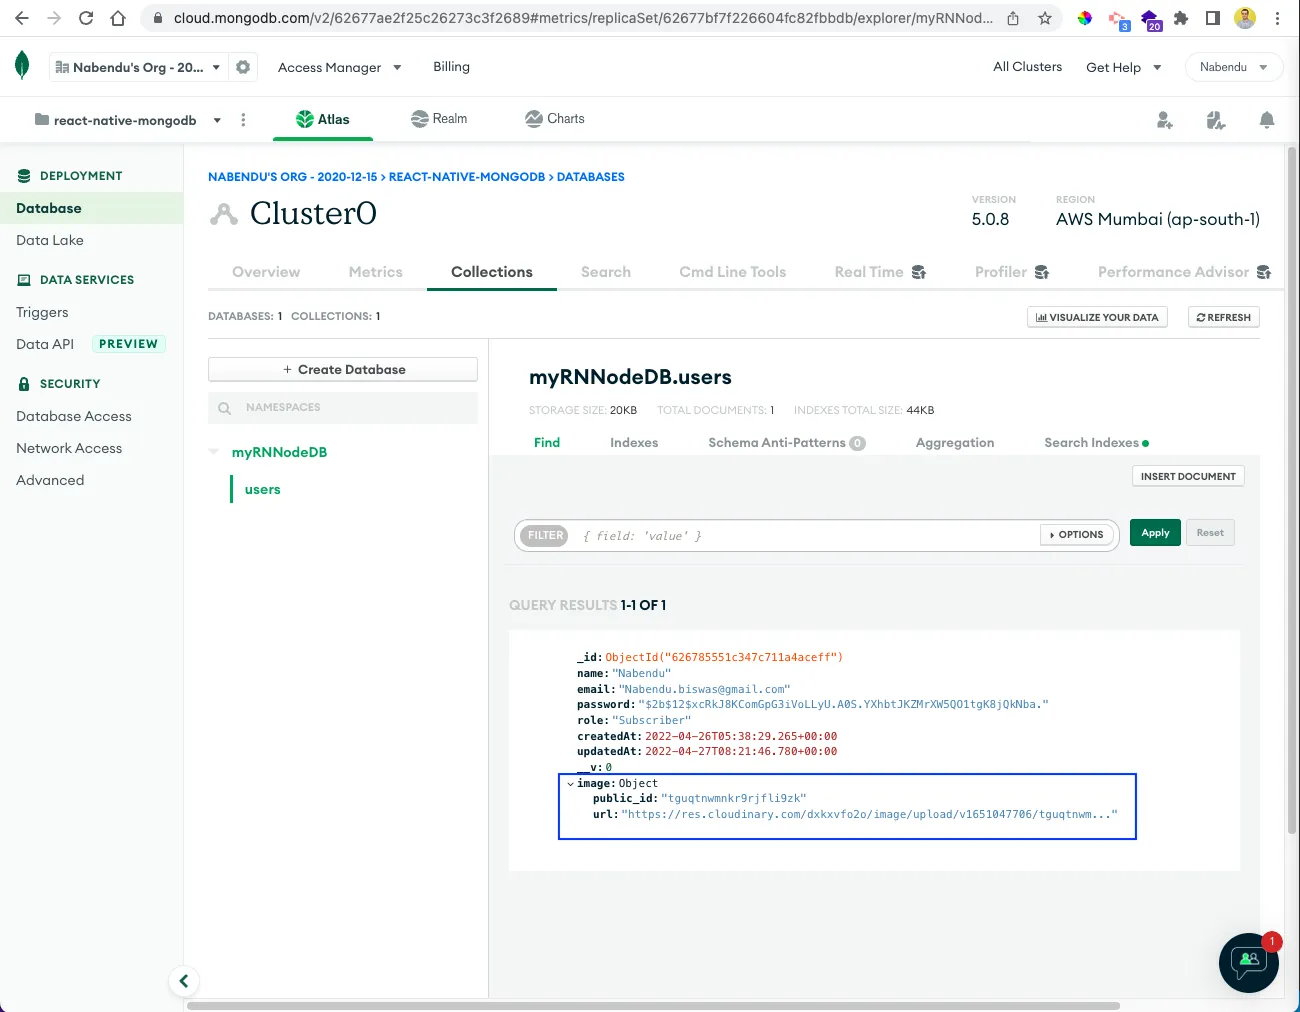Select the Find sub-tab
This screenshot has width=1300, height=1012.
547,443
